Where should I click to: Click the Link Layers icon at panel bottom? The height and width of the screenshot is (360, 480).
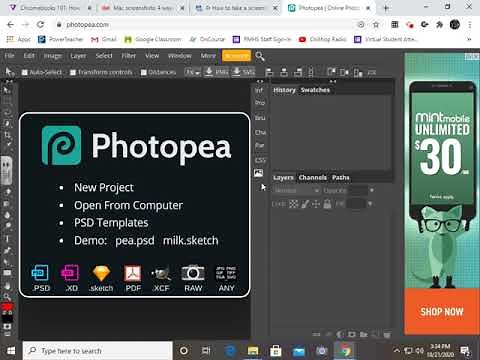pyautogui.click(x=316, y=334)
